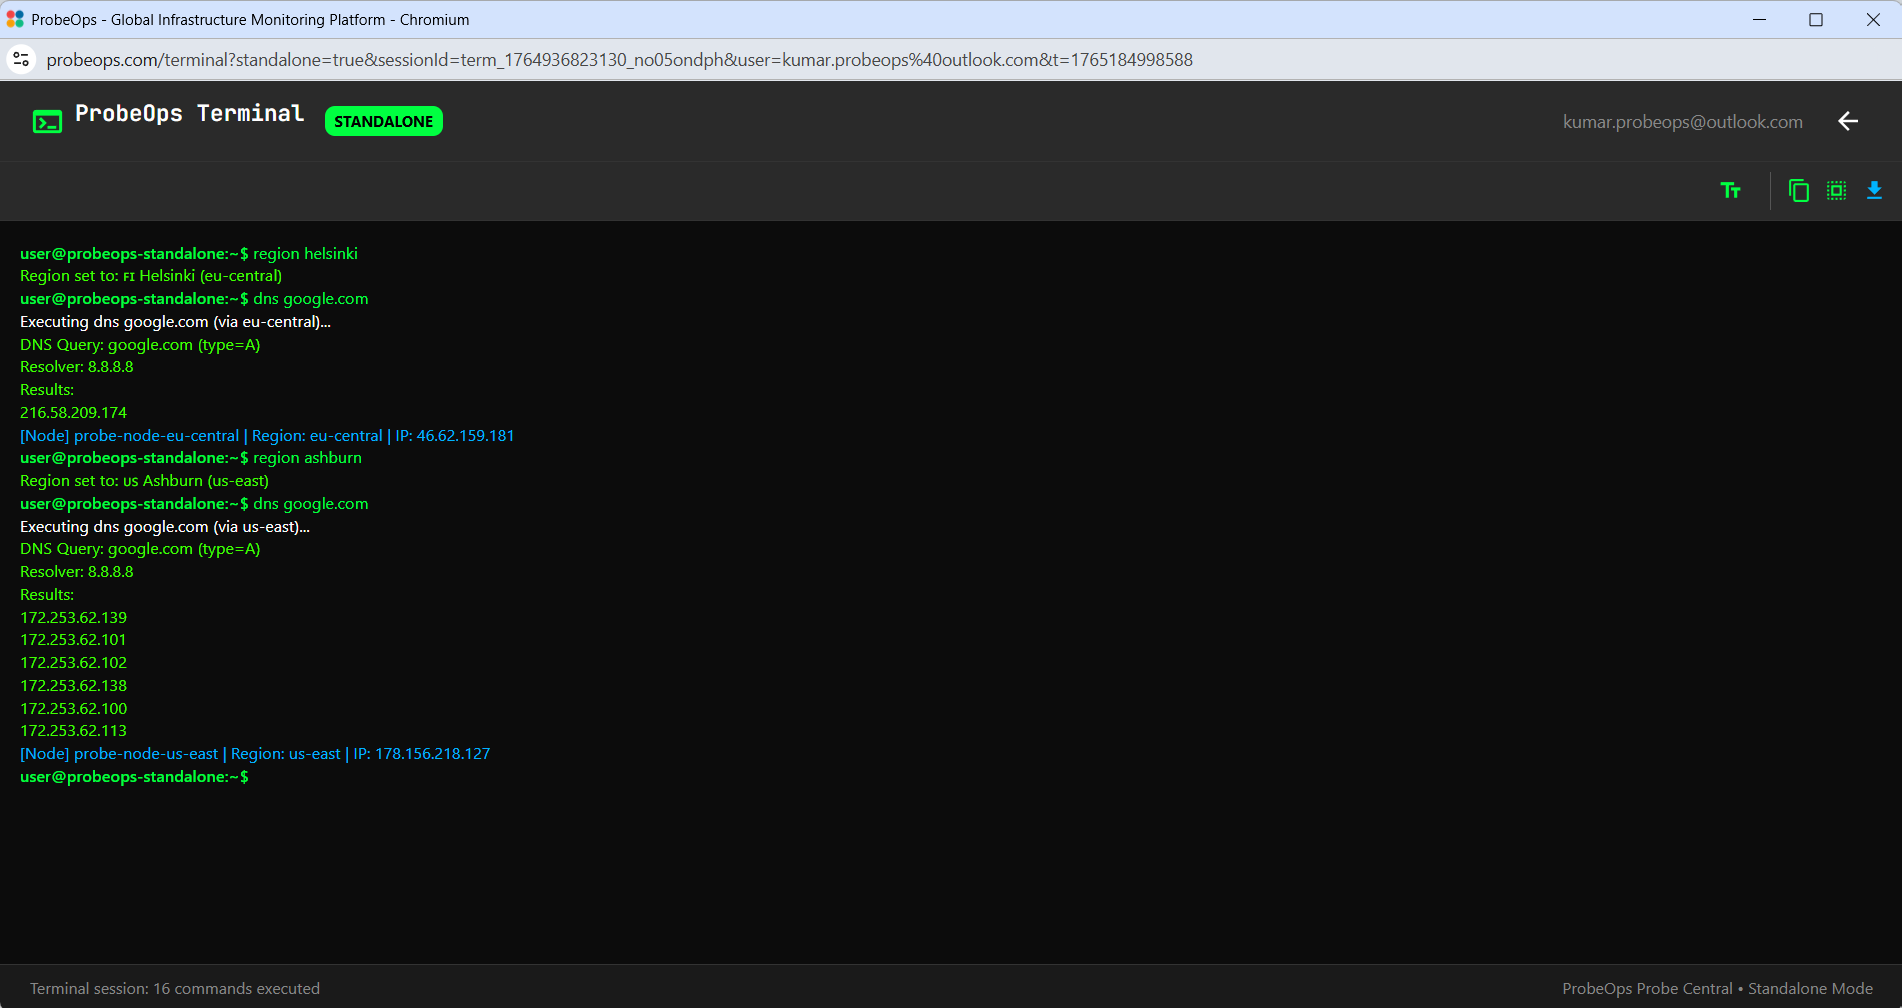The image size is (1902, 1008).
Task: Open the font size settings via Tt icon
Action: pos(1731,190)
